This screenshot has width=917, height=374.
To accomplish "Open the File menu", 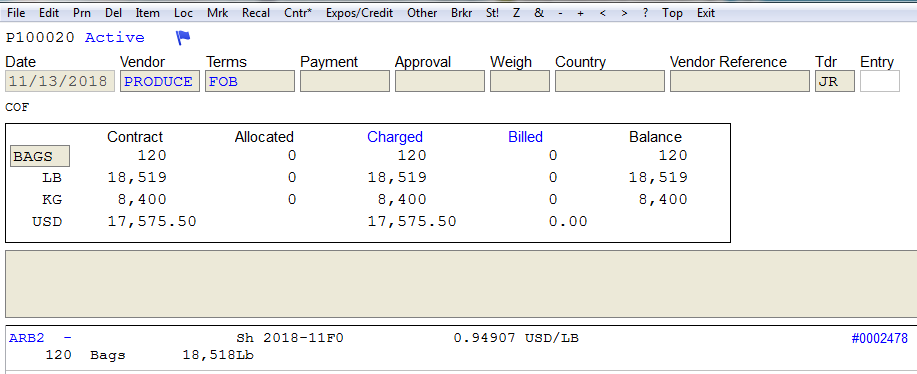I will pos(16,13).
